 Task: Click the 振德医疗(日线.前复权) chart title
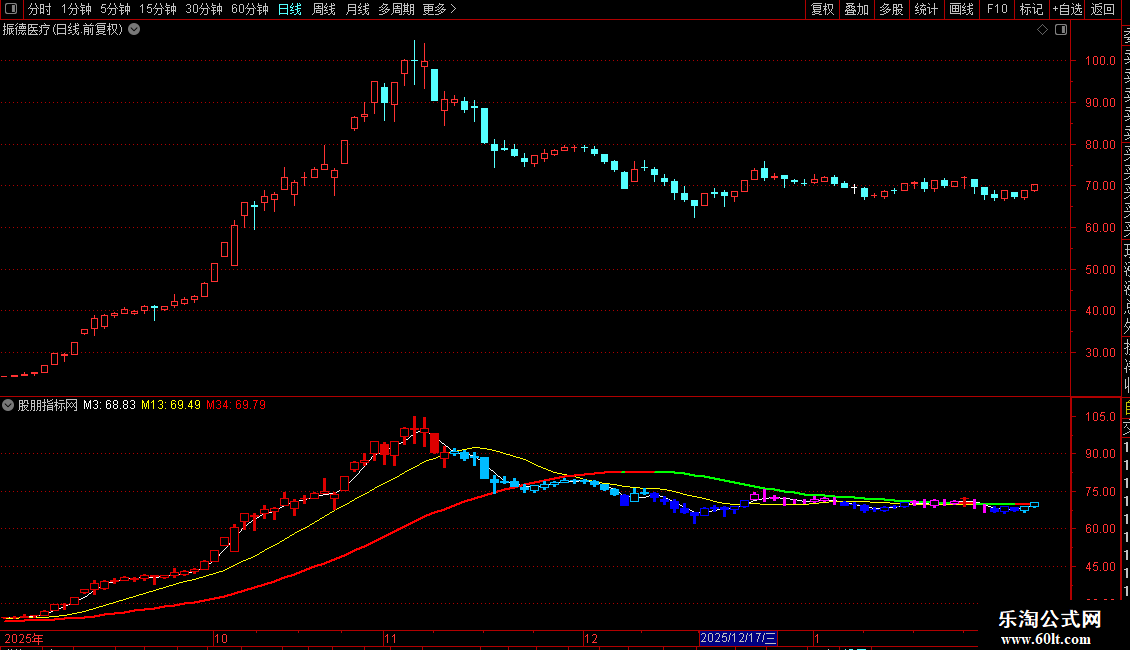tap(63, 30)
